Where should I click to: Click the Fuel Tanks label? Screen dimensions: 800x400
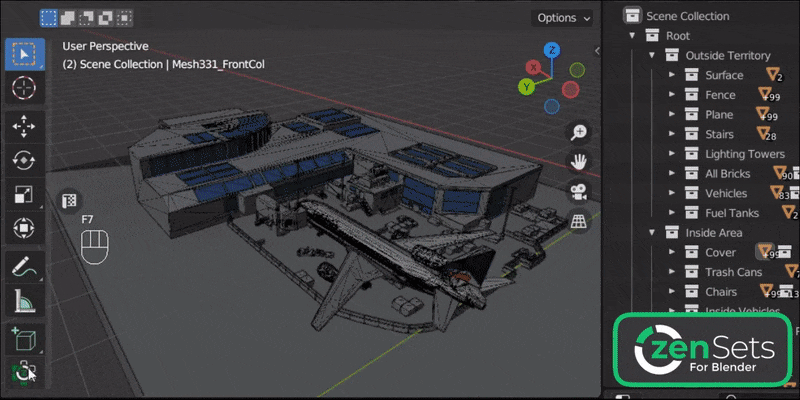tap(732, 213)
